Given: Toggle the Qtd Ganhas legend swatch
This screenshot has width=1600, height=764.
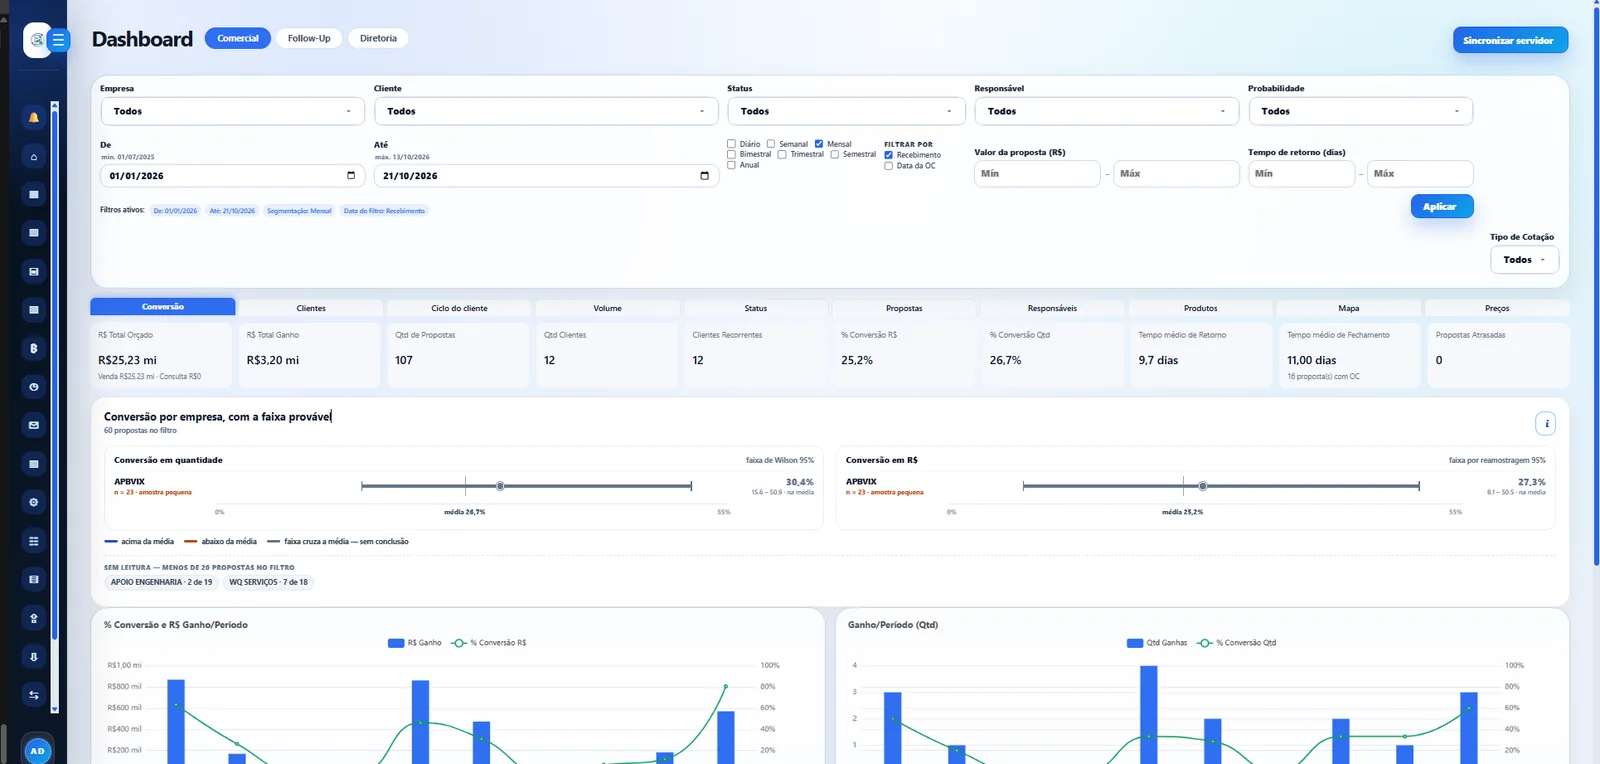Looking at the screenshot, I should [1135, 643].
